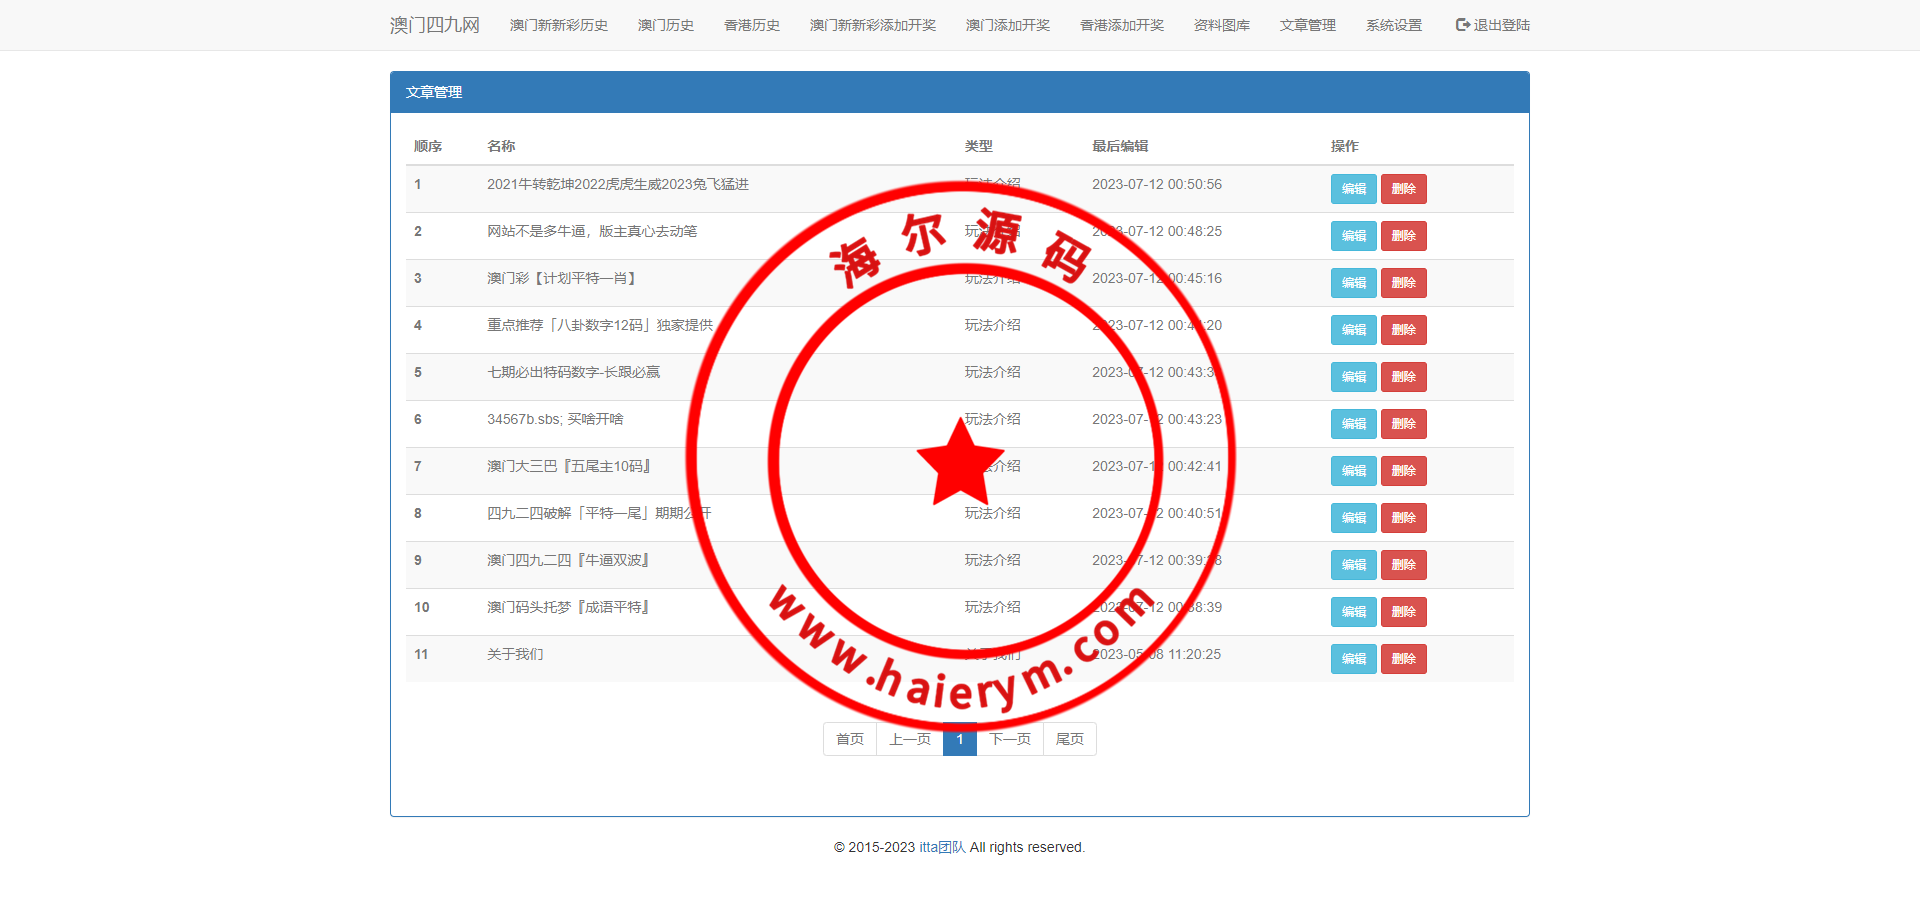This screenshot has width=1920, height=910.
Task: Go to 澳门历史 in navigation bar
Action: coord(665,25)
